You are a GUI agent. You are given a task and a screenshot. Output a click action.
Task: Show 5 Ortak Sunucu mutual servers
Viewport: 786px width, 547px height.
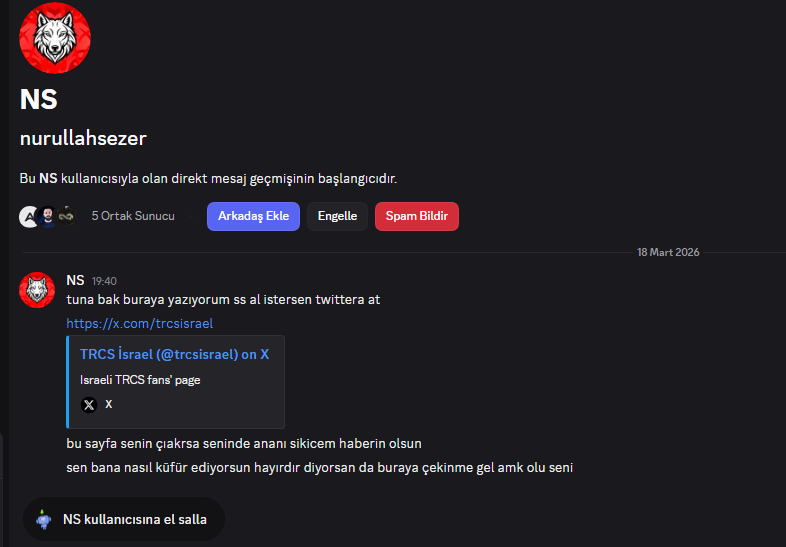[x=133, y=216]
